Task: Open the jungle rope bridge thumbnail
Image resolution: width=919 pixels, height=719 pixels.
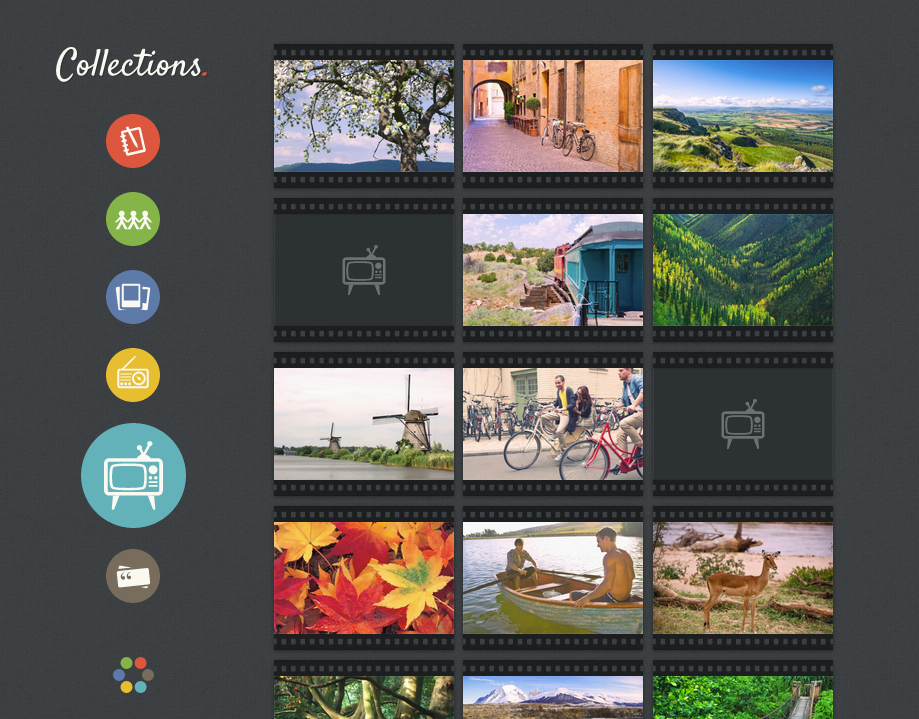Action: [x=743, y=697]
